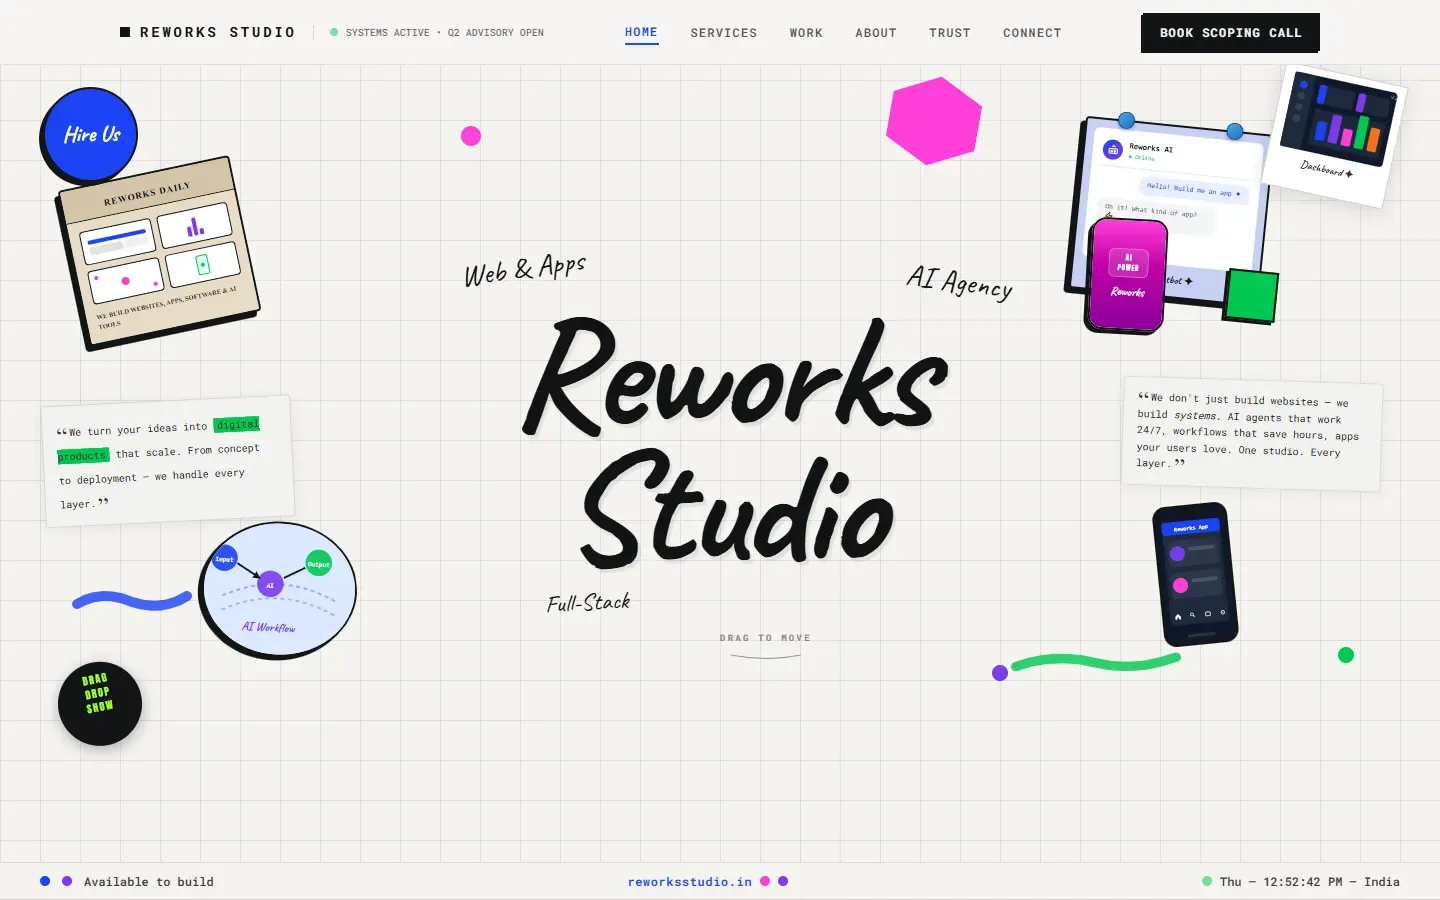
Task: Click the Dashboard polaroid with bar chart
Action: click(x=1335, y=135)
